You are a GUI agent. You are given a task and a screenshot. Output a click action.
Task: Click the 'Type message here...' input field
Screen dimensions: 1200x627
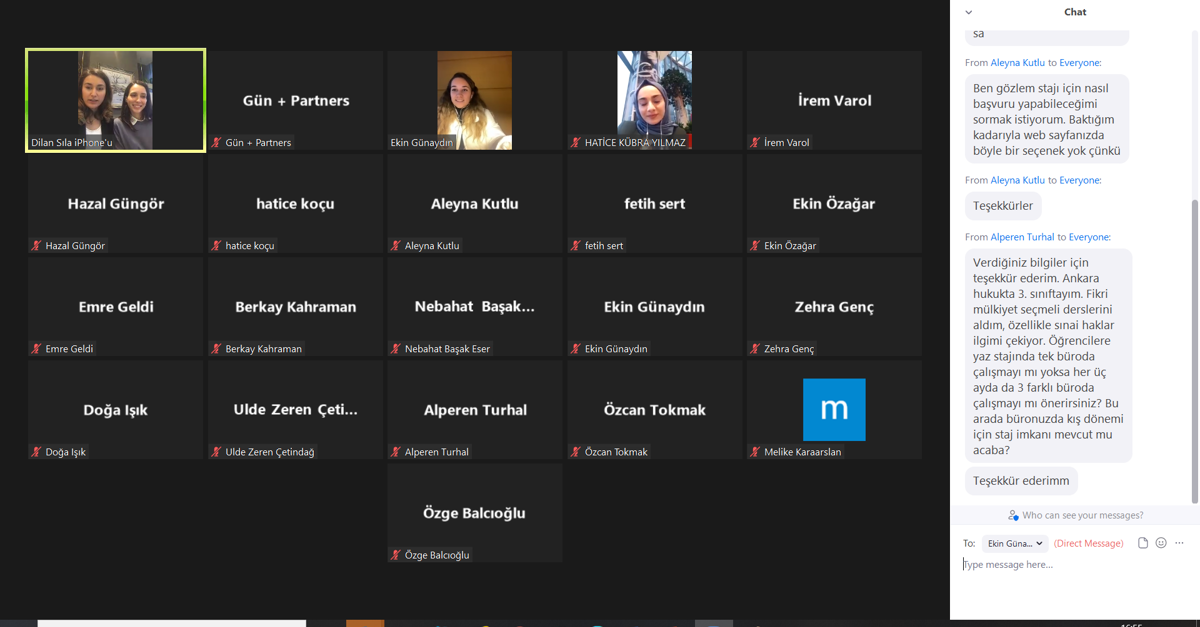[1070, 565]
